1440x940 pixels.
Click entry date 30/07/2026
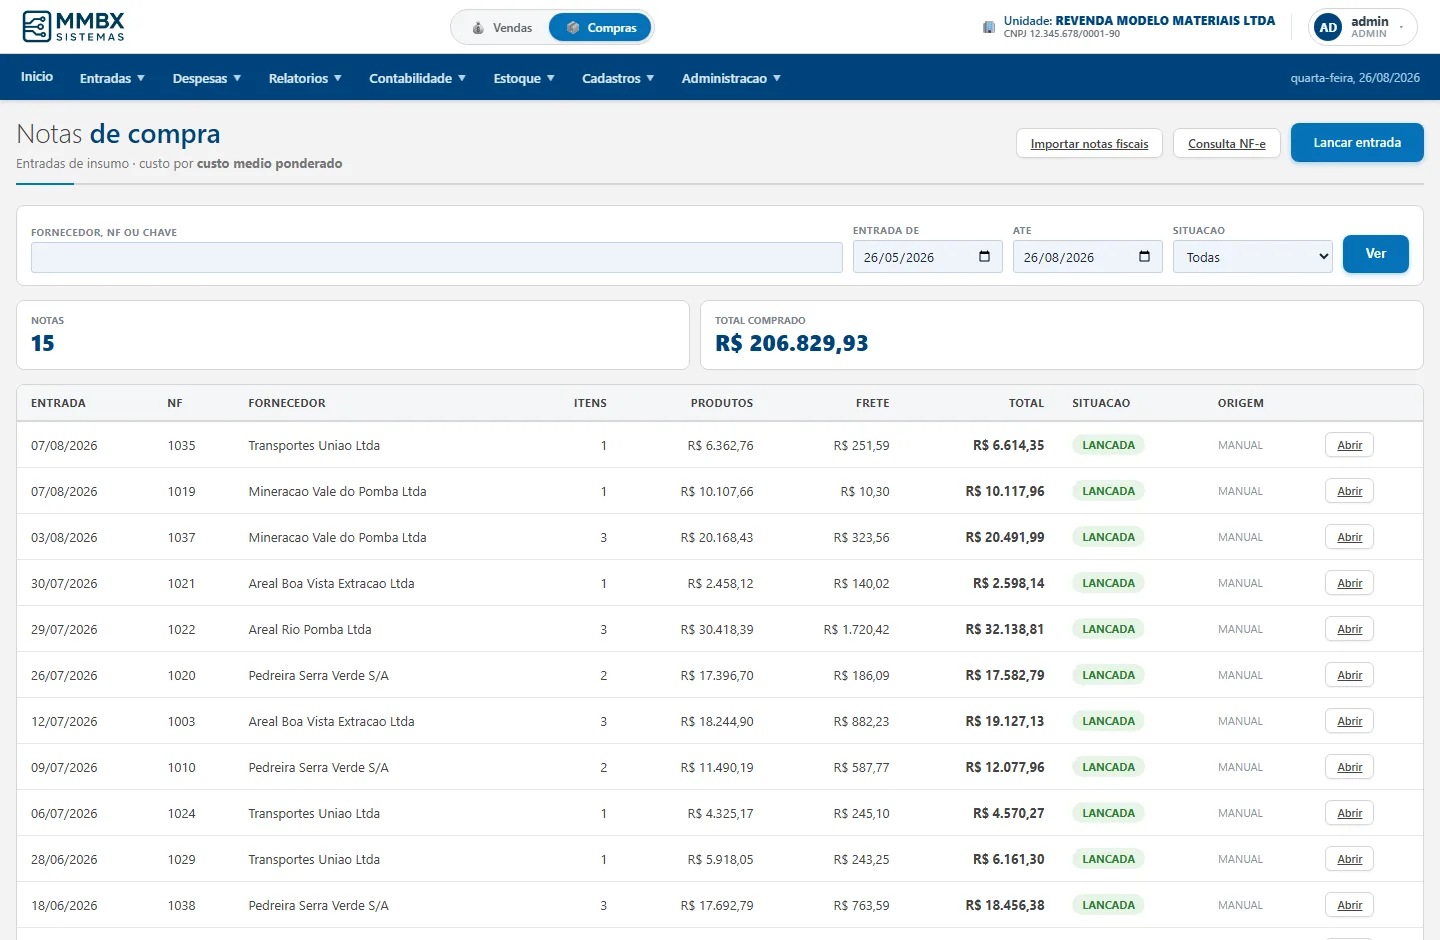pos(64,583)
